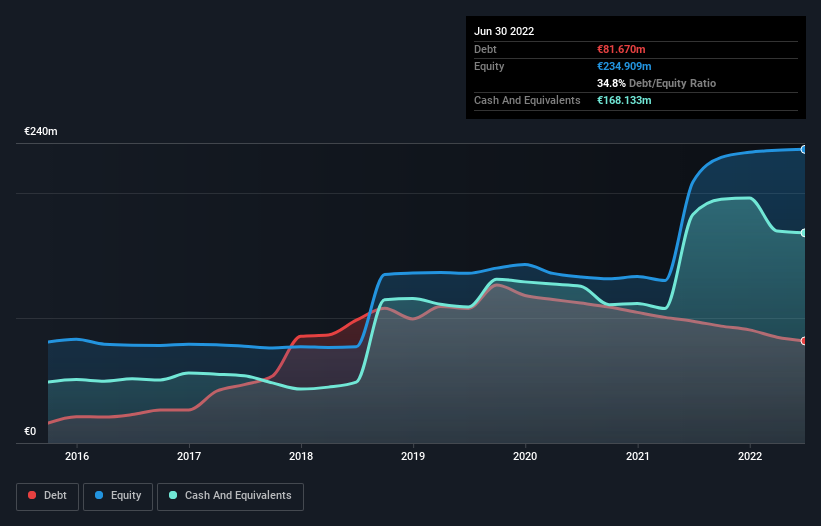
Task: Click the 2020 x-axis label
Action: click(x=525, y=456)
